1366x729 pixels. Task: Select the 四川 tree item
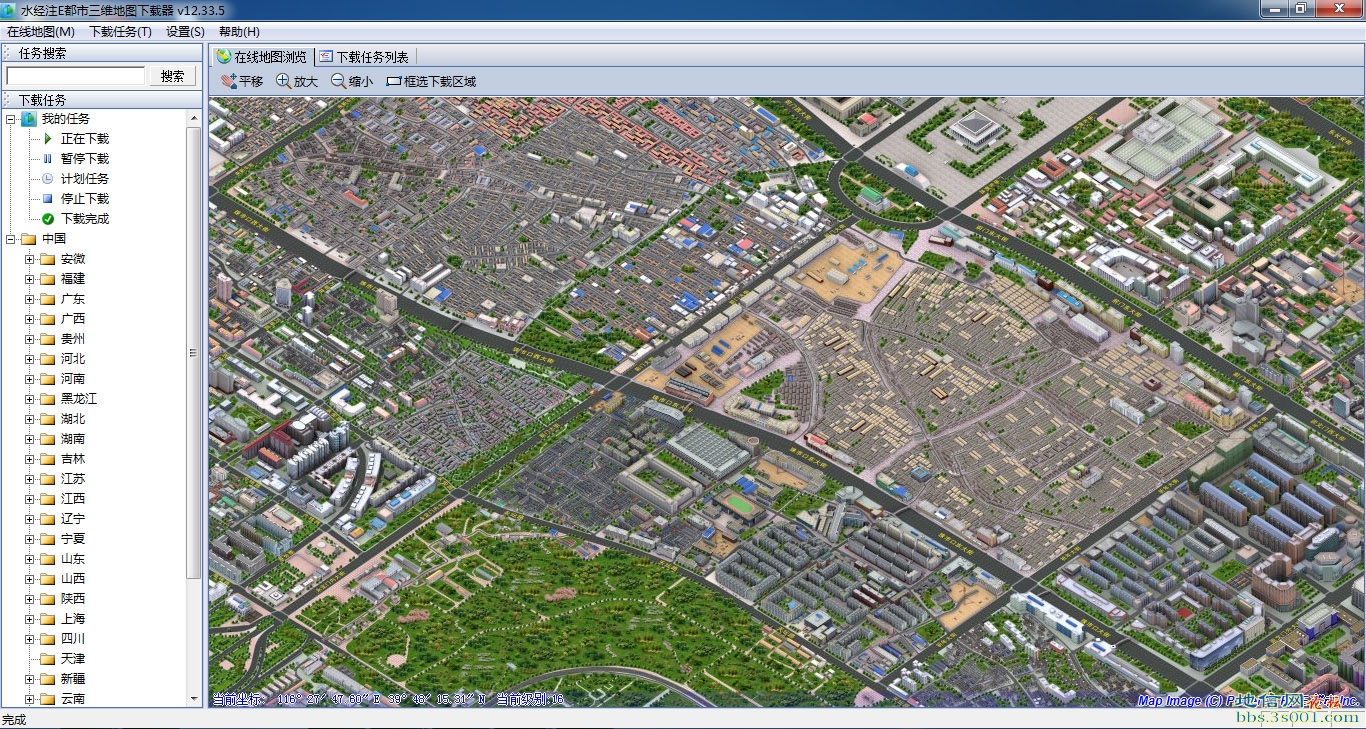click(73, 639)
